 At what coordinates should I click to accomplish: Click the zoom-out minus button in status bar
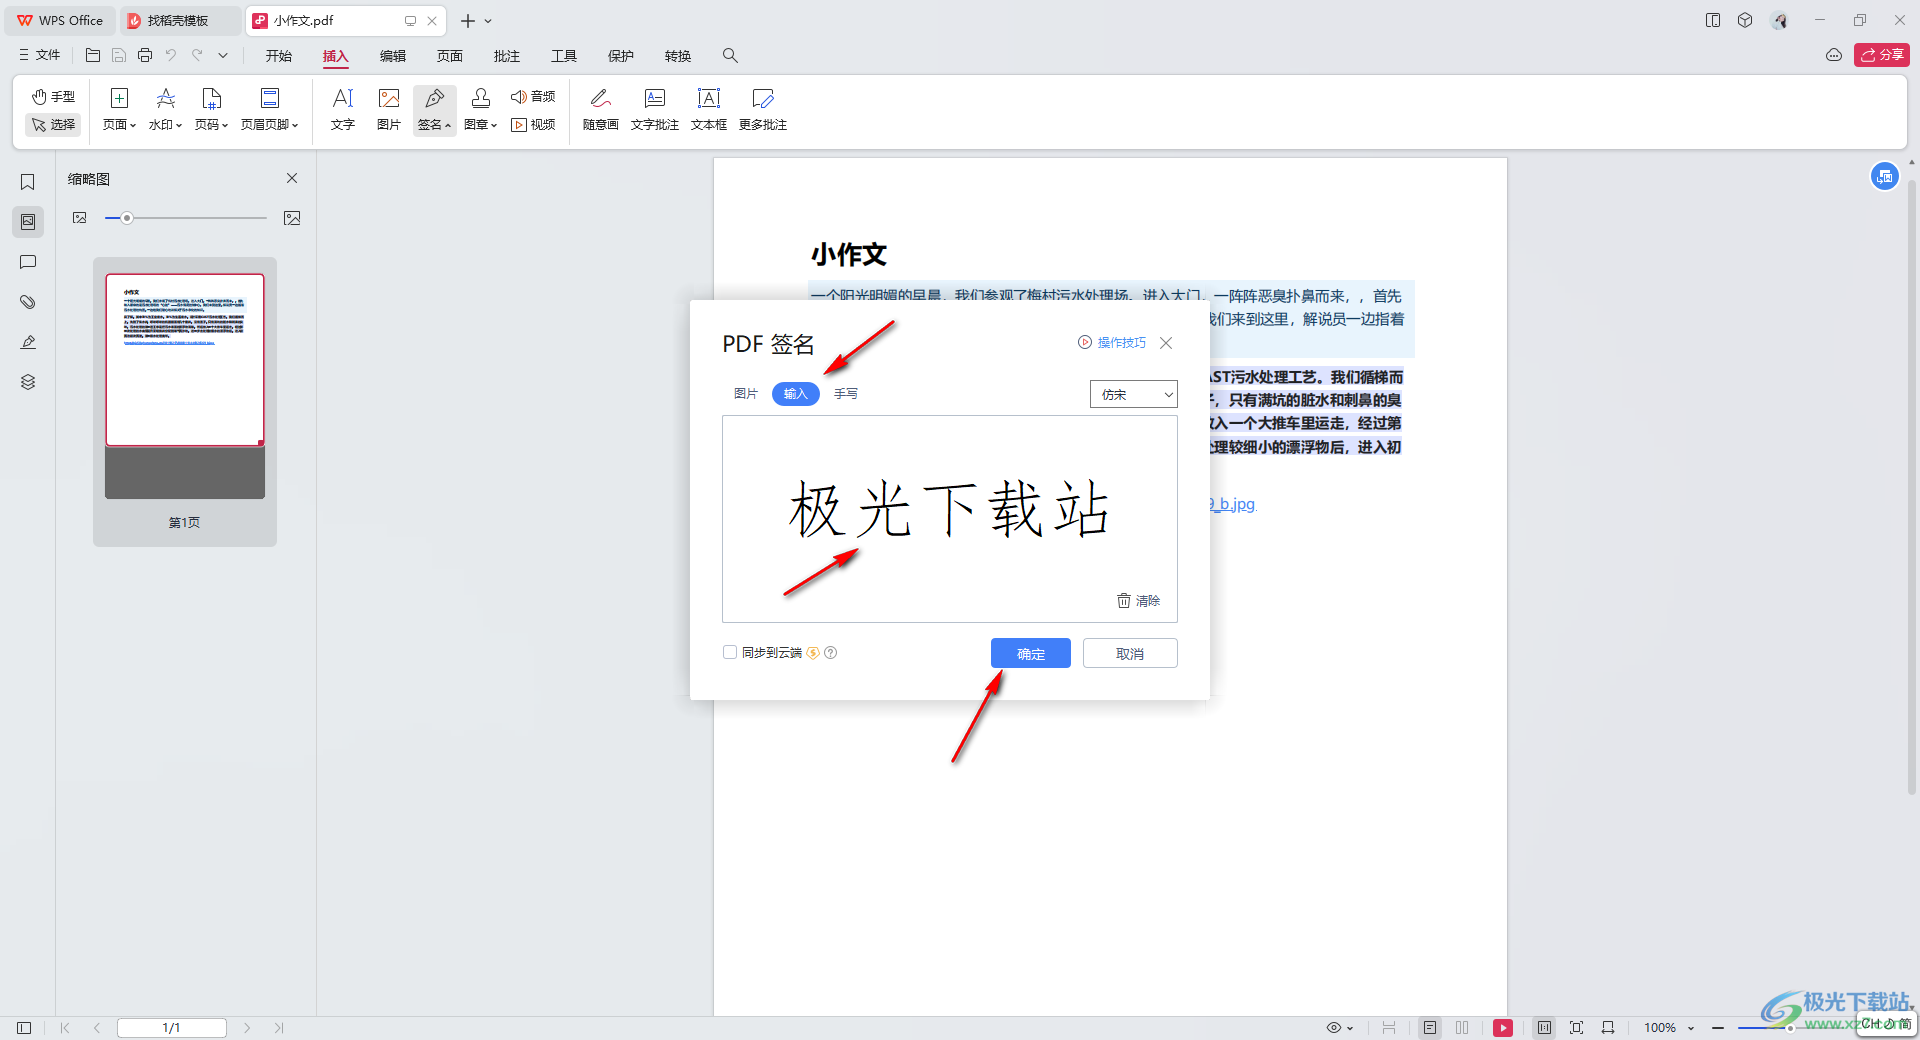(1718, 1028)
